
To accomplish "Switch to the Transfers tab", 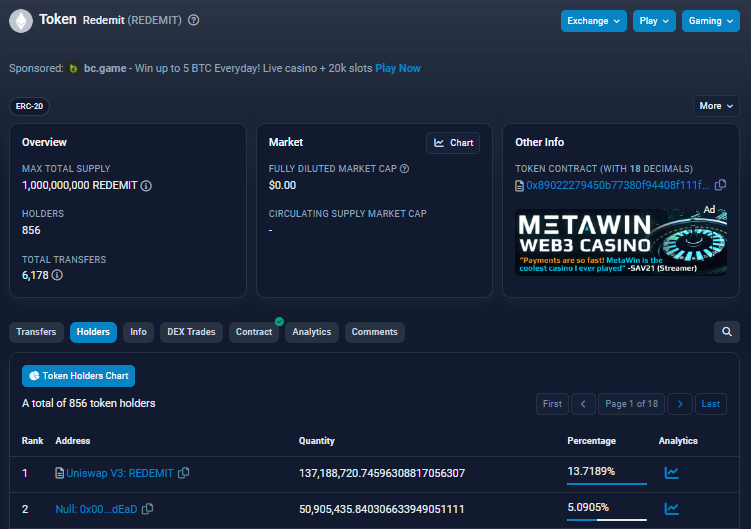I will pyautogui.click(x=36, y=332).
